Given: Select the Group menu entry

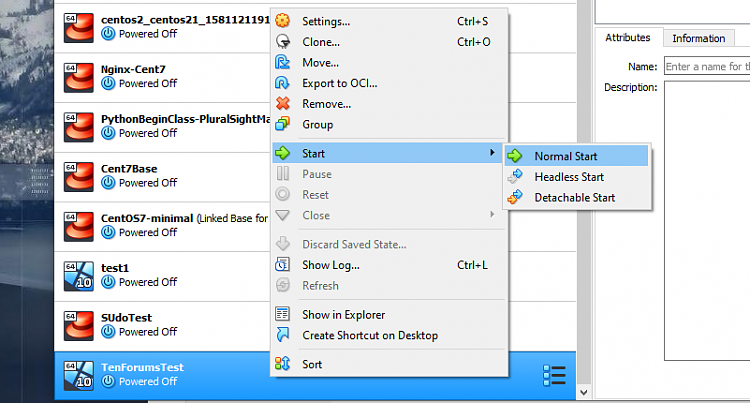Looking at the screenshot, I should click(389, 124).
